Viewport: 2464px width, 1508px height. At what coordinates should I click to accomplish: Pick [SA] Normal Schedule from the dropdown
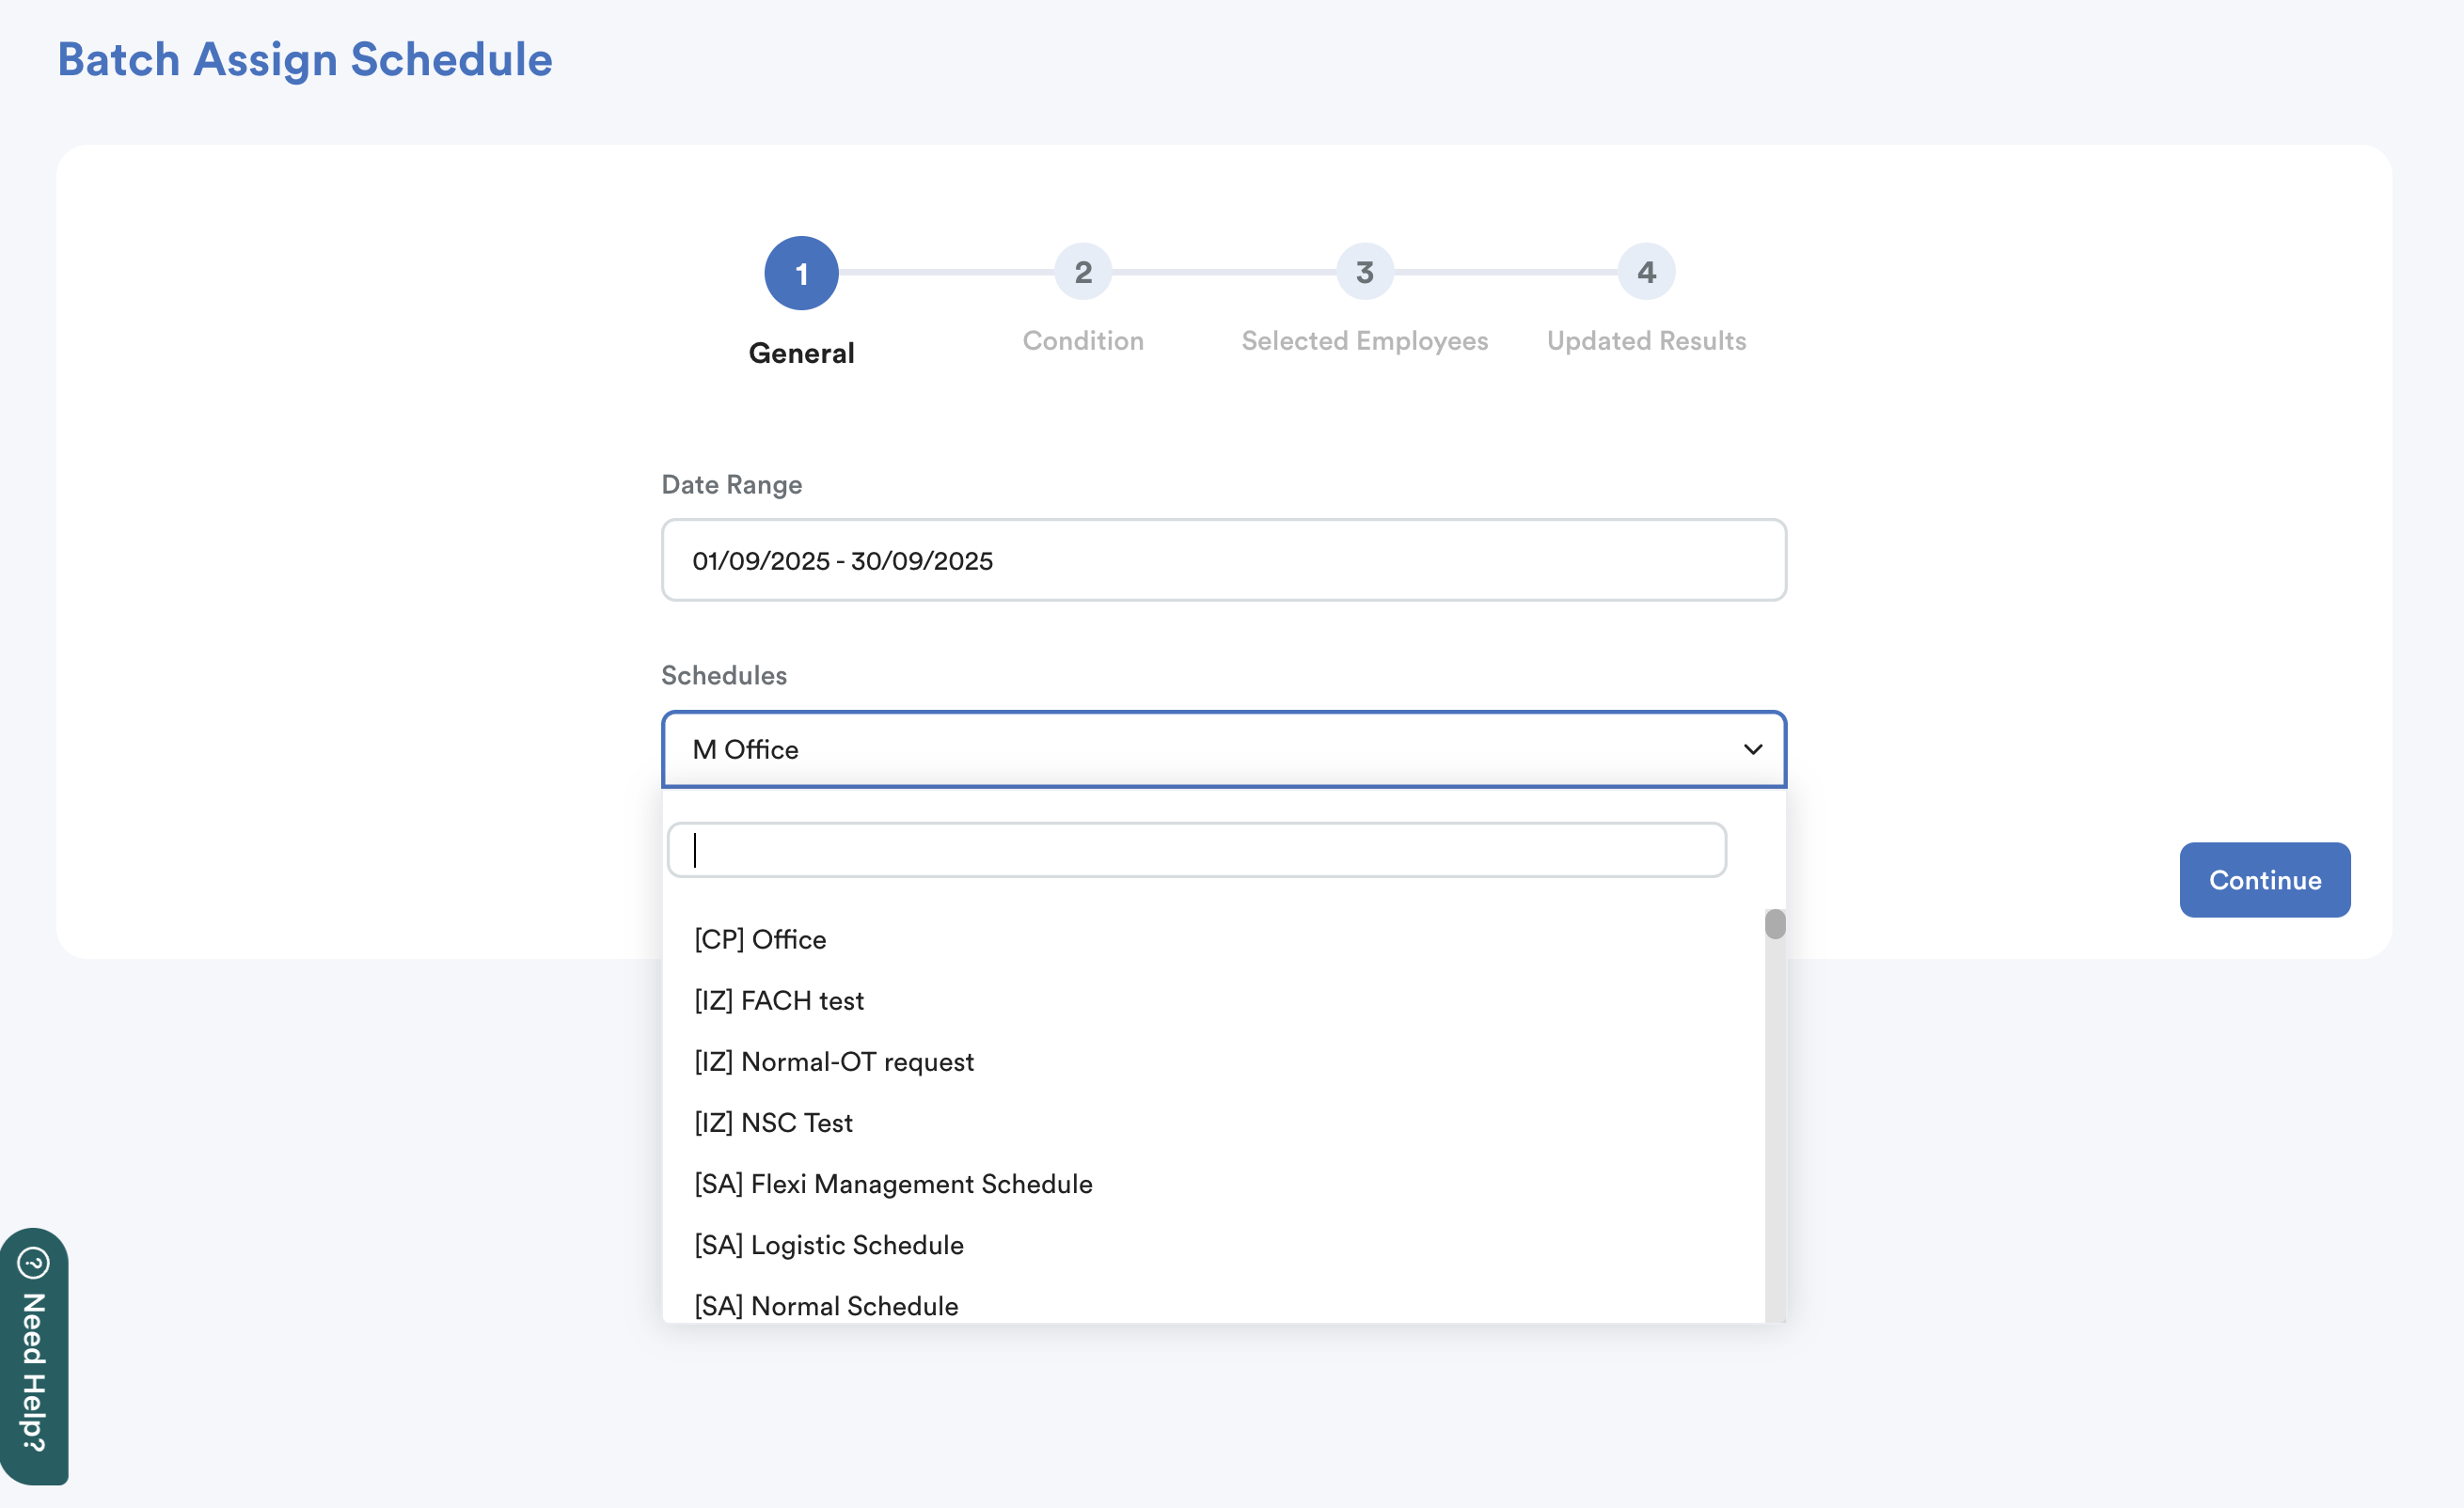point(826,1304)
